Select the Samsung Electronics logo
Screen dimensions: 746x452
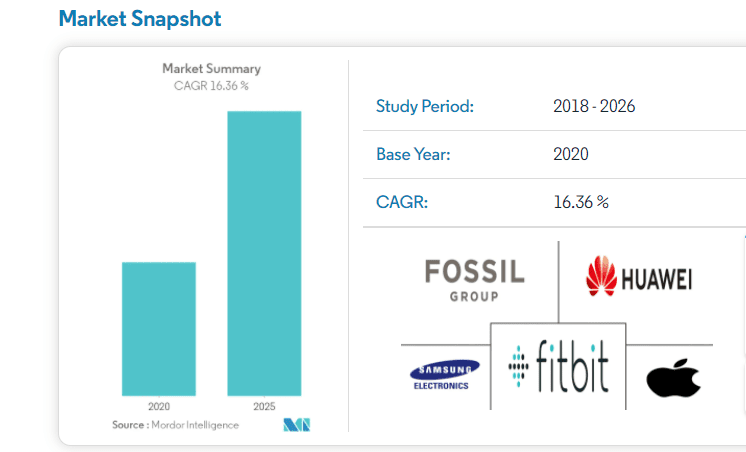point(444,375)
